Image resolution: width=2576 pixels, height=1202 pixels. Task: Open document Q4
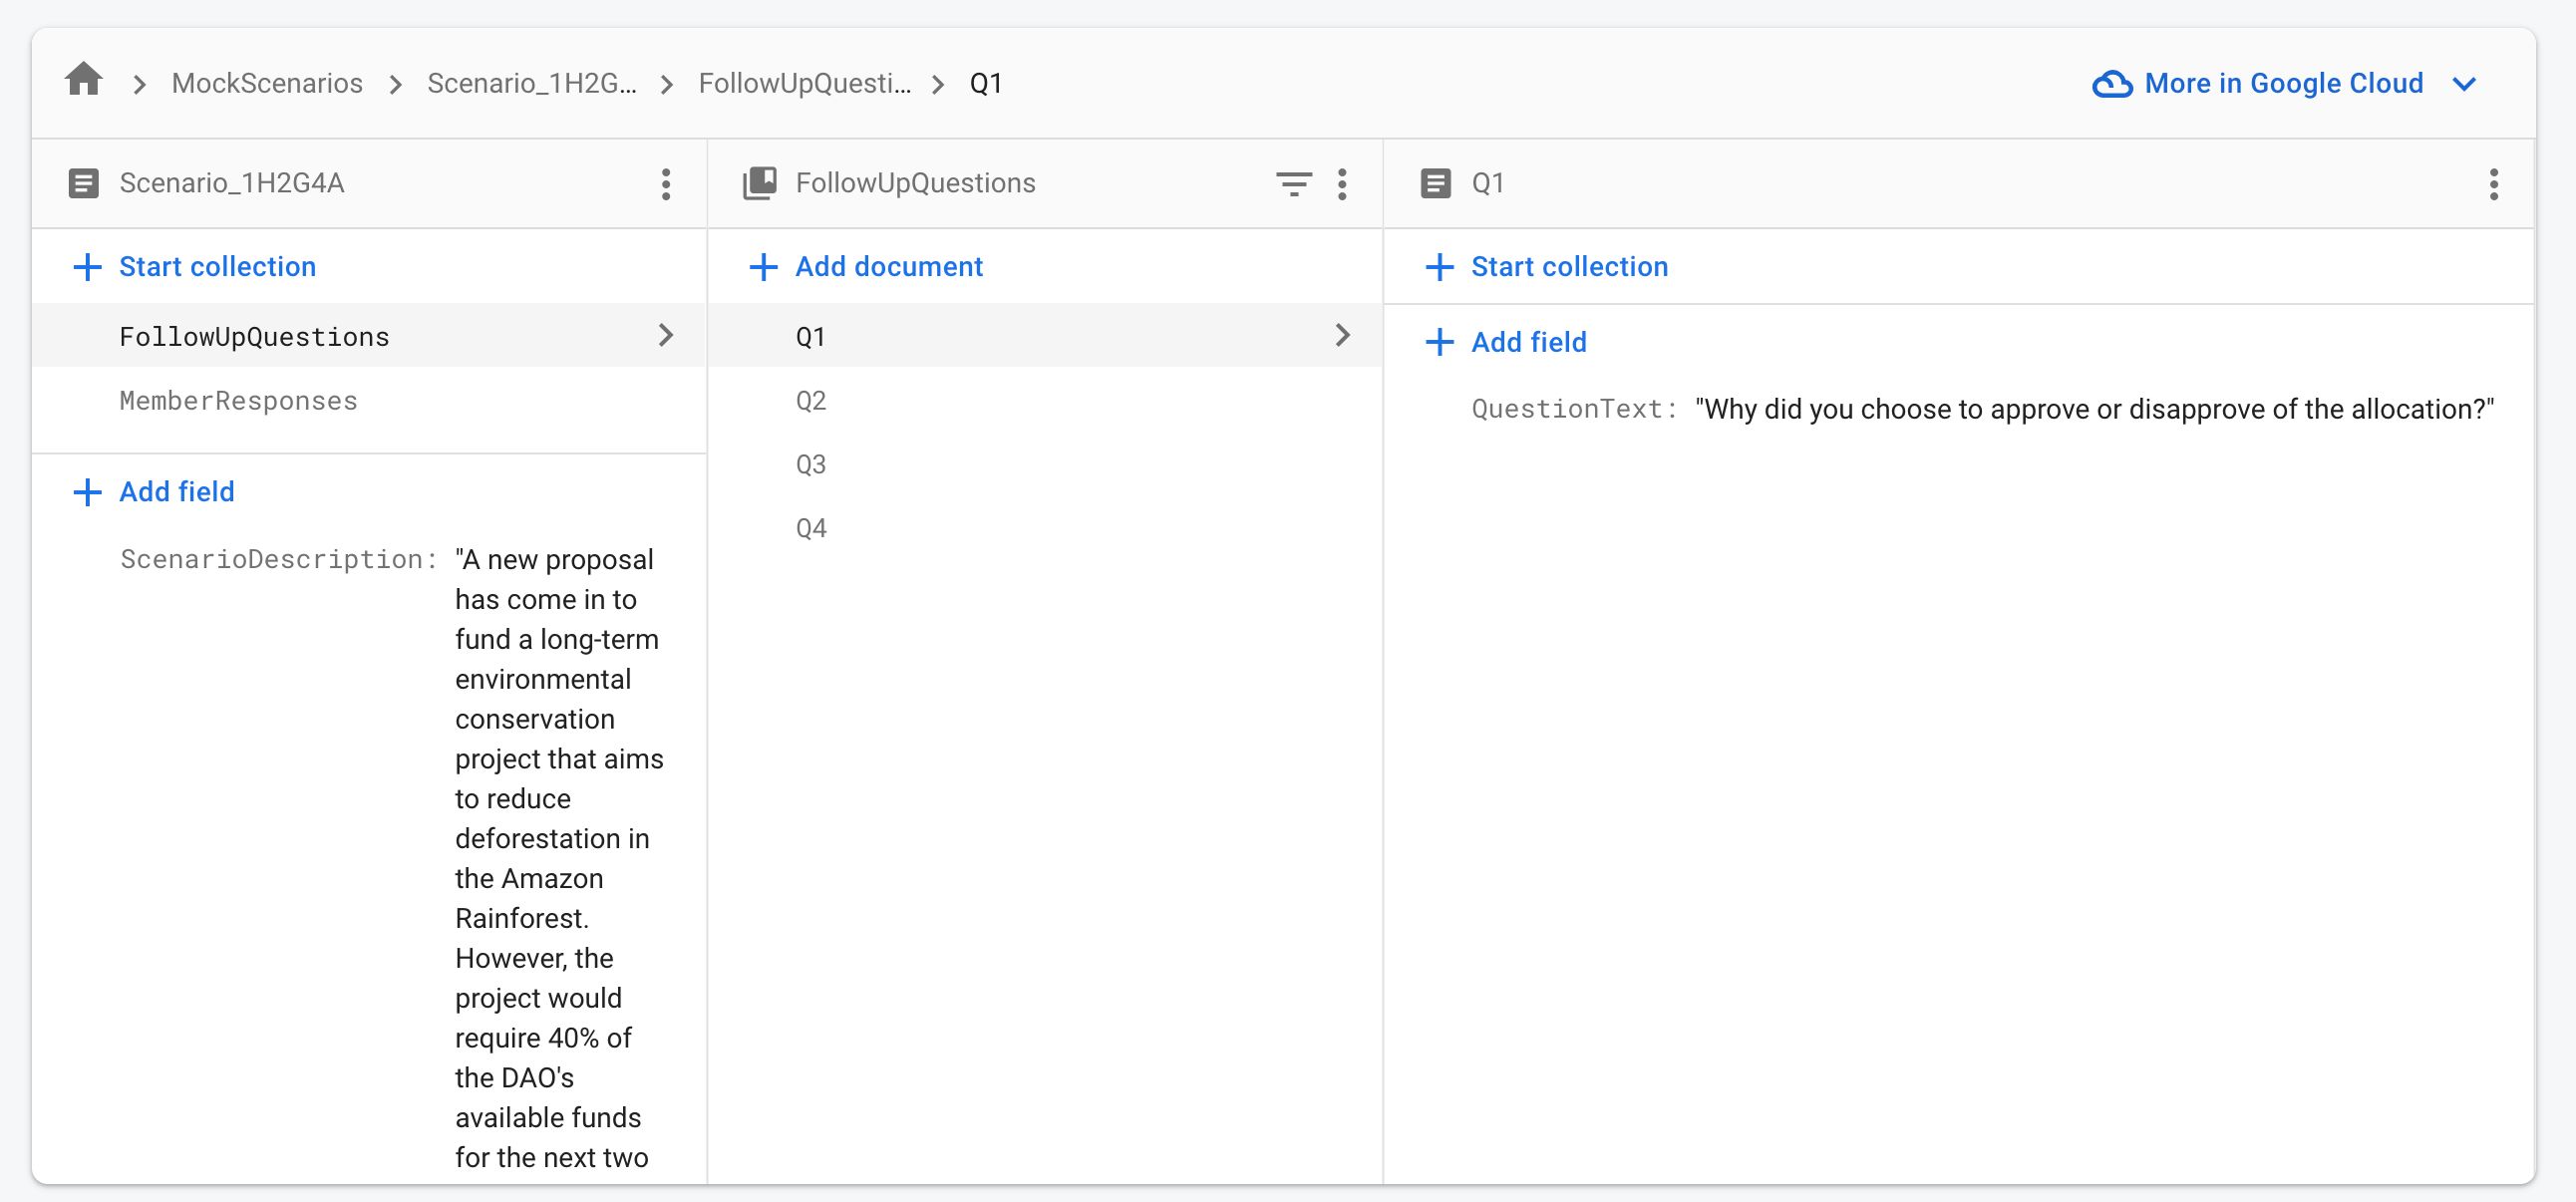tap(811, 528)
